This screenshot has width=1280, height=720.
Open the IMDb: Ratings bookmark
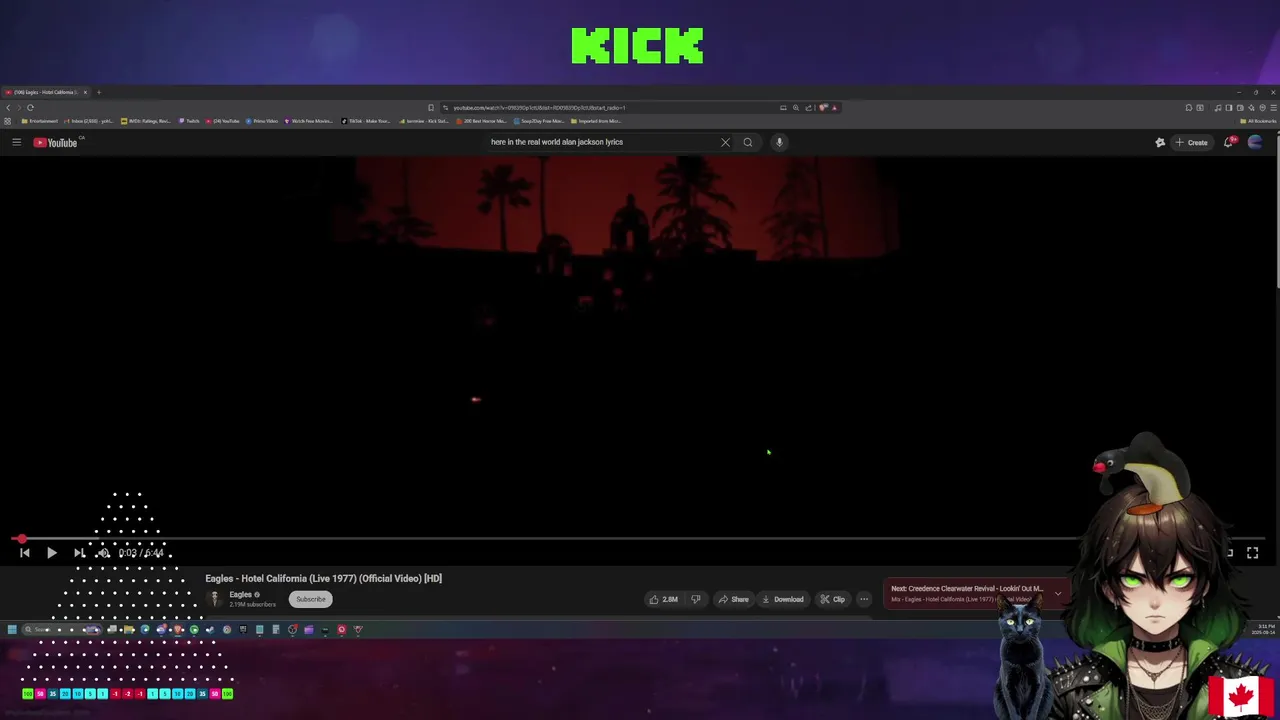(x=146, y=121)
